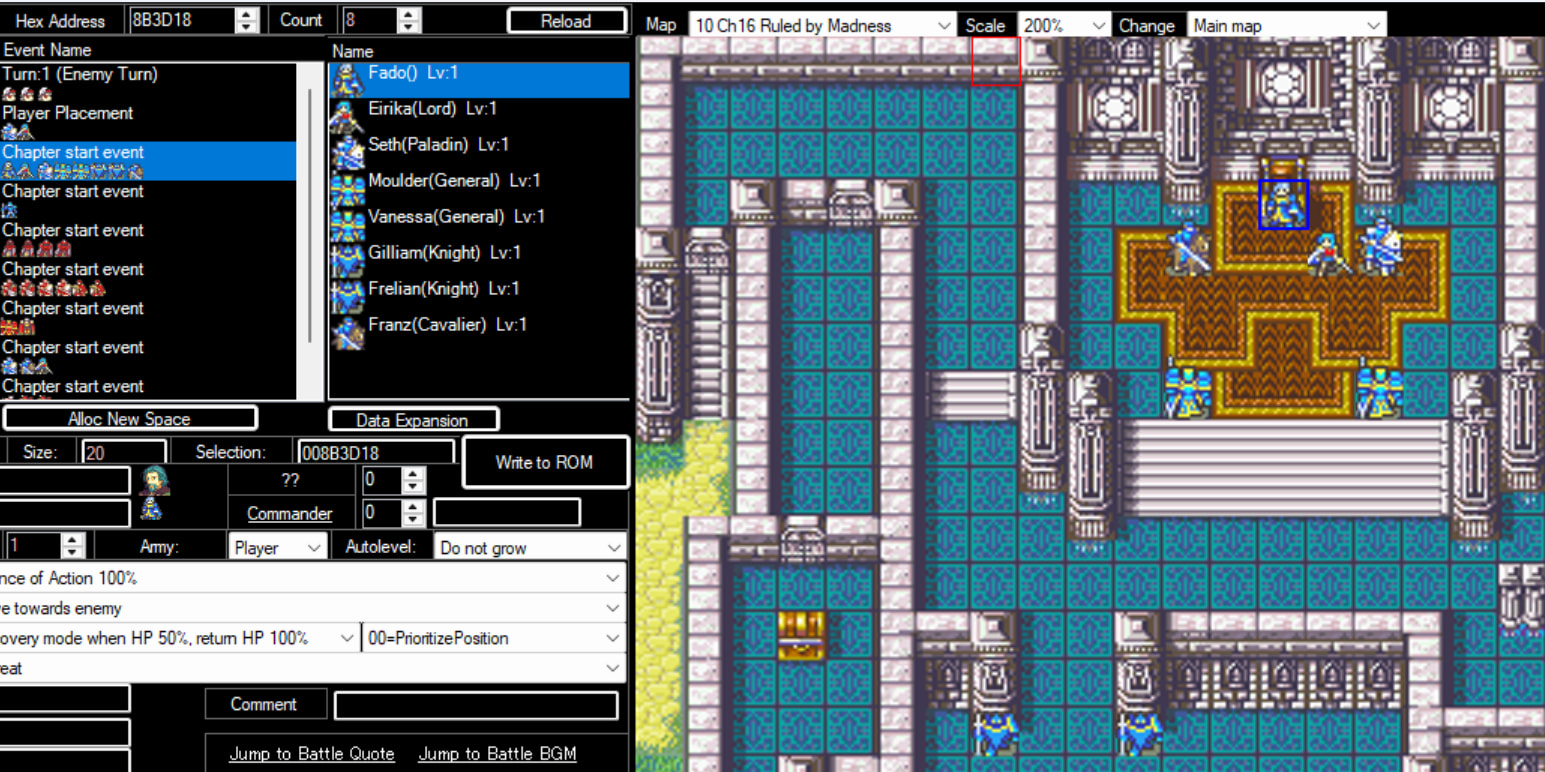Increase the value in the ?? row spinner

[x=414, y=474]
